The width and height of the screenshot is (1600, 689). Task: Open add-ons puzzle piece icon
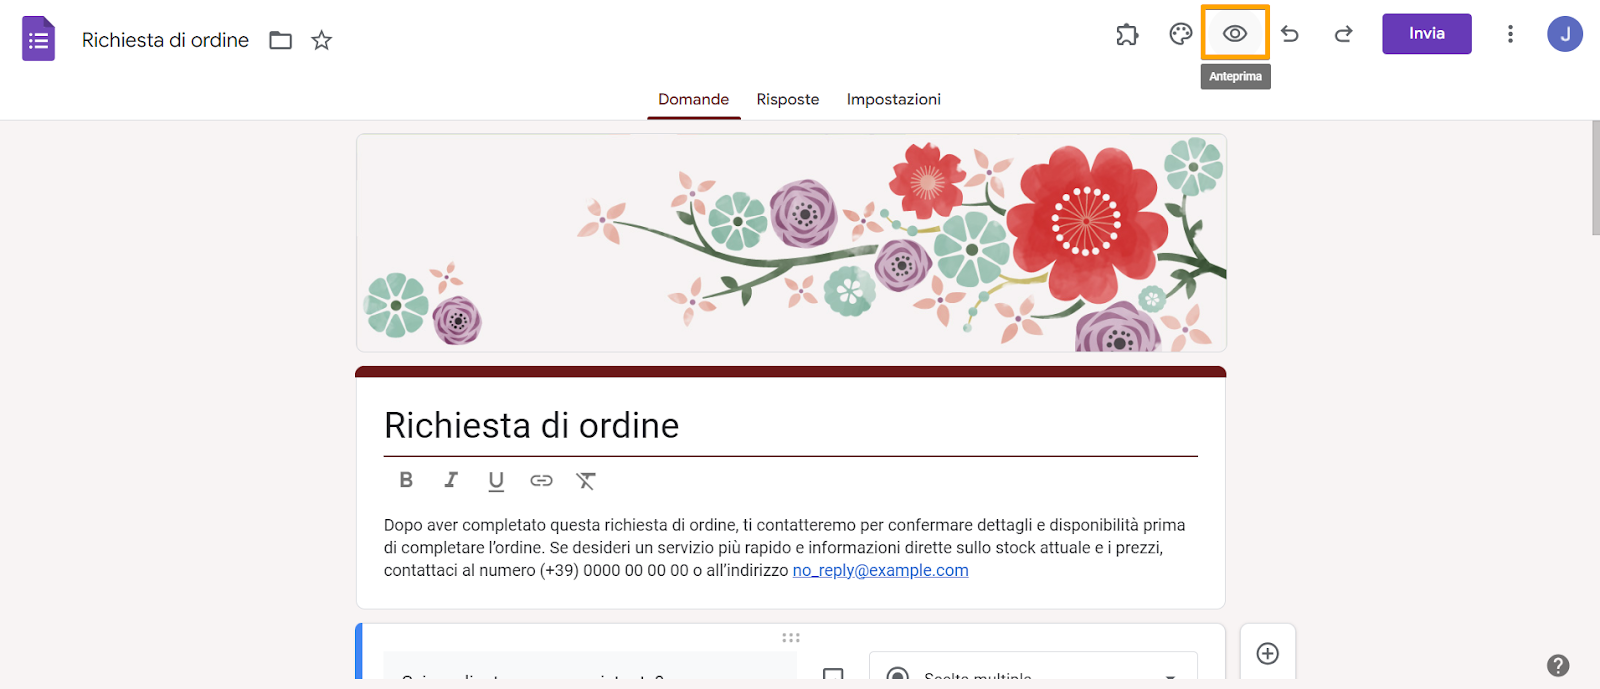pos(1127,34)
